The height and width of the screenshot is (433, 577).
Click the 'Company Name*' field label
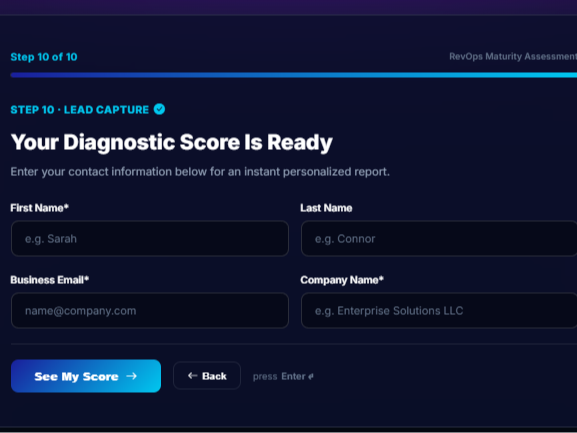coord(342,280)
